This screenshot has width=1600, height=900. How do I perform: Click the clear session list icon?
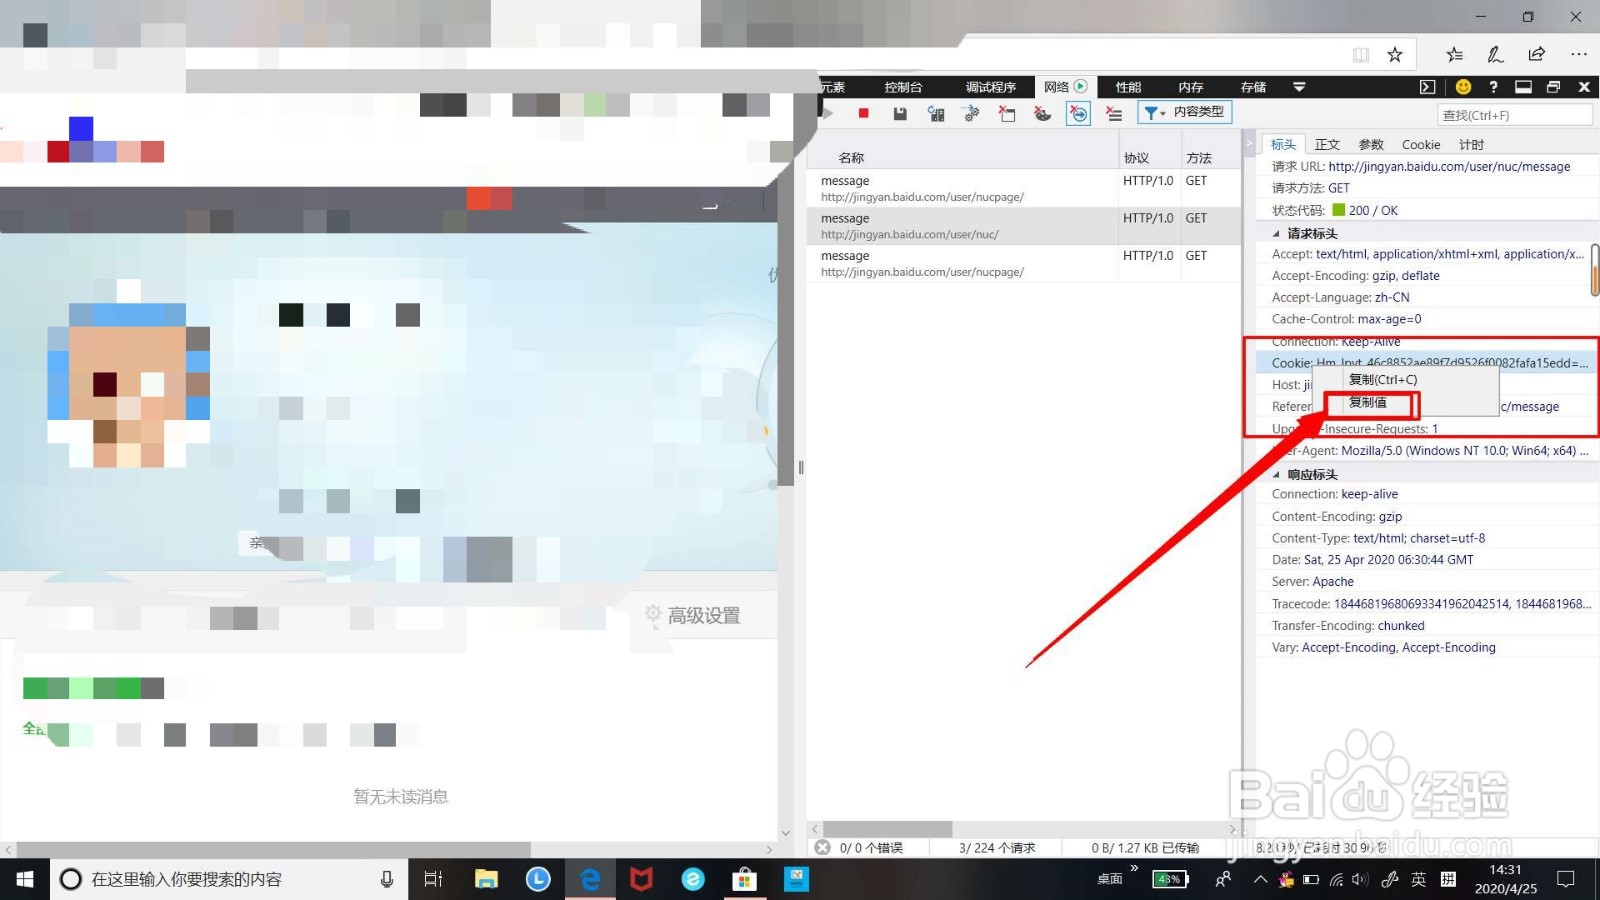tap(1114, 114)
